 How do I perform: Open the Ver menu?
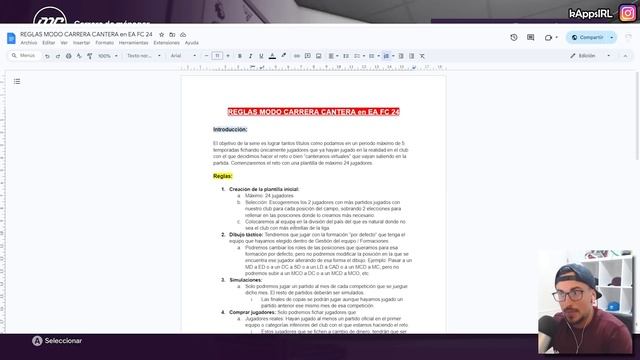coord(64,43)
